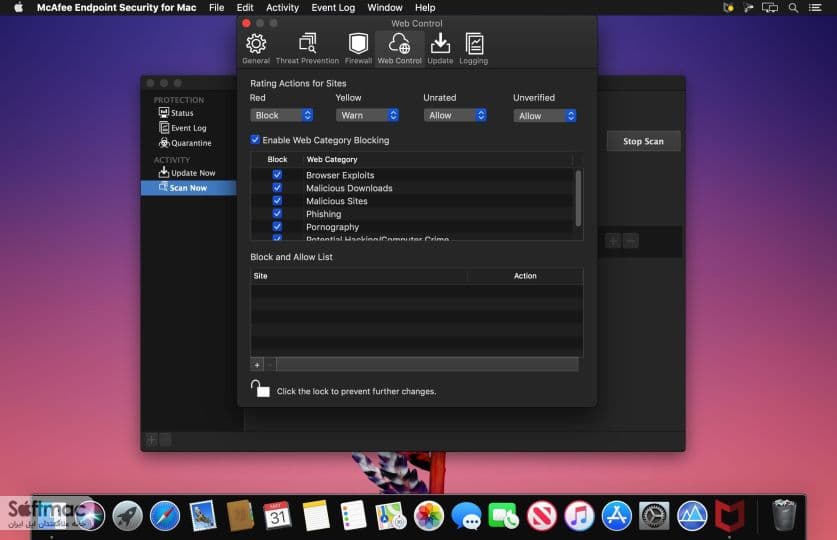Open the Edit menu
The image size is (837, 540).
click(244, 7)
